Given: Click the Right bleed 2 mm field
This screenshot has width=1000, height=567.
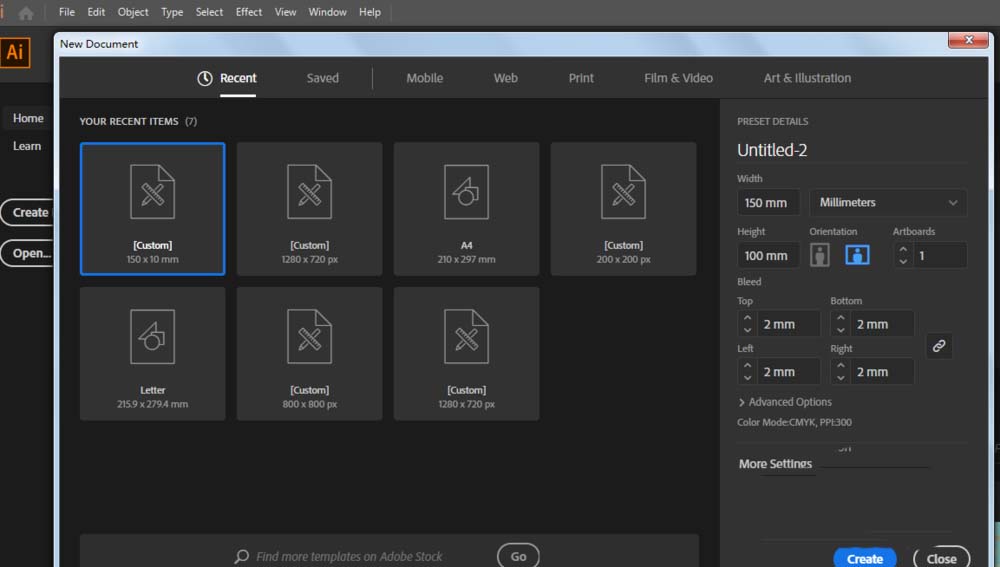Looking at the screenshot, I should pos(881,372).
